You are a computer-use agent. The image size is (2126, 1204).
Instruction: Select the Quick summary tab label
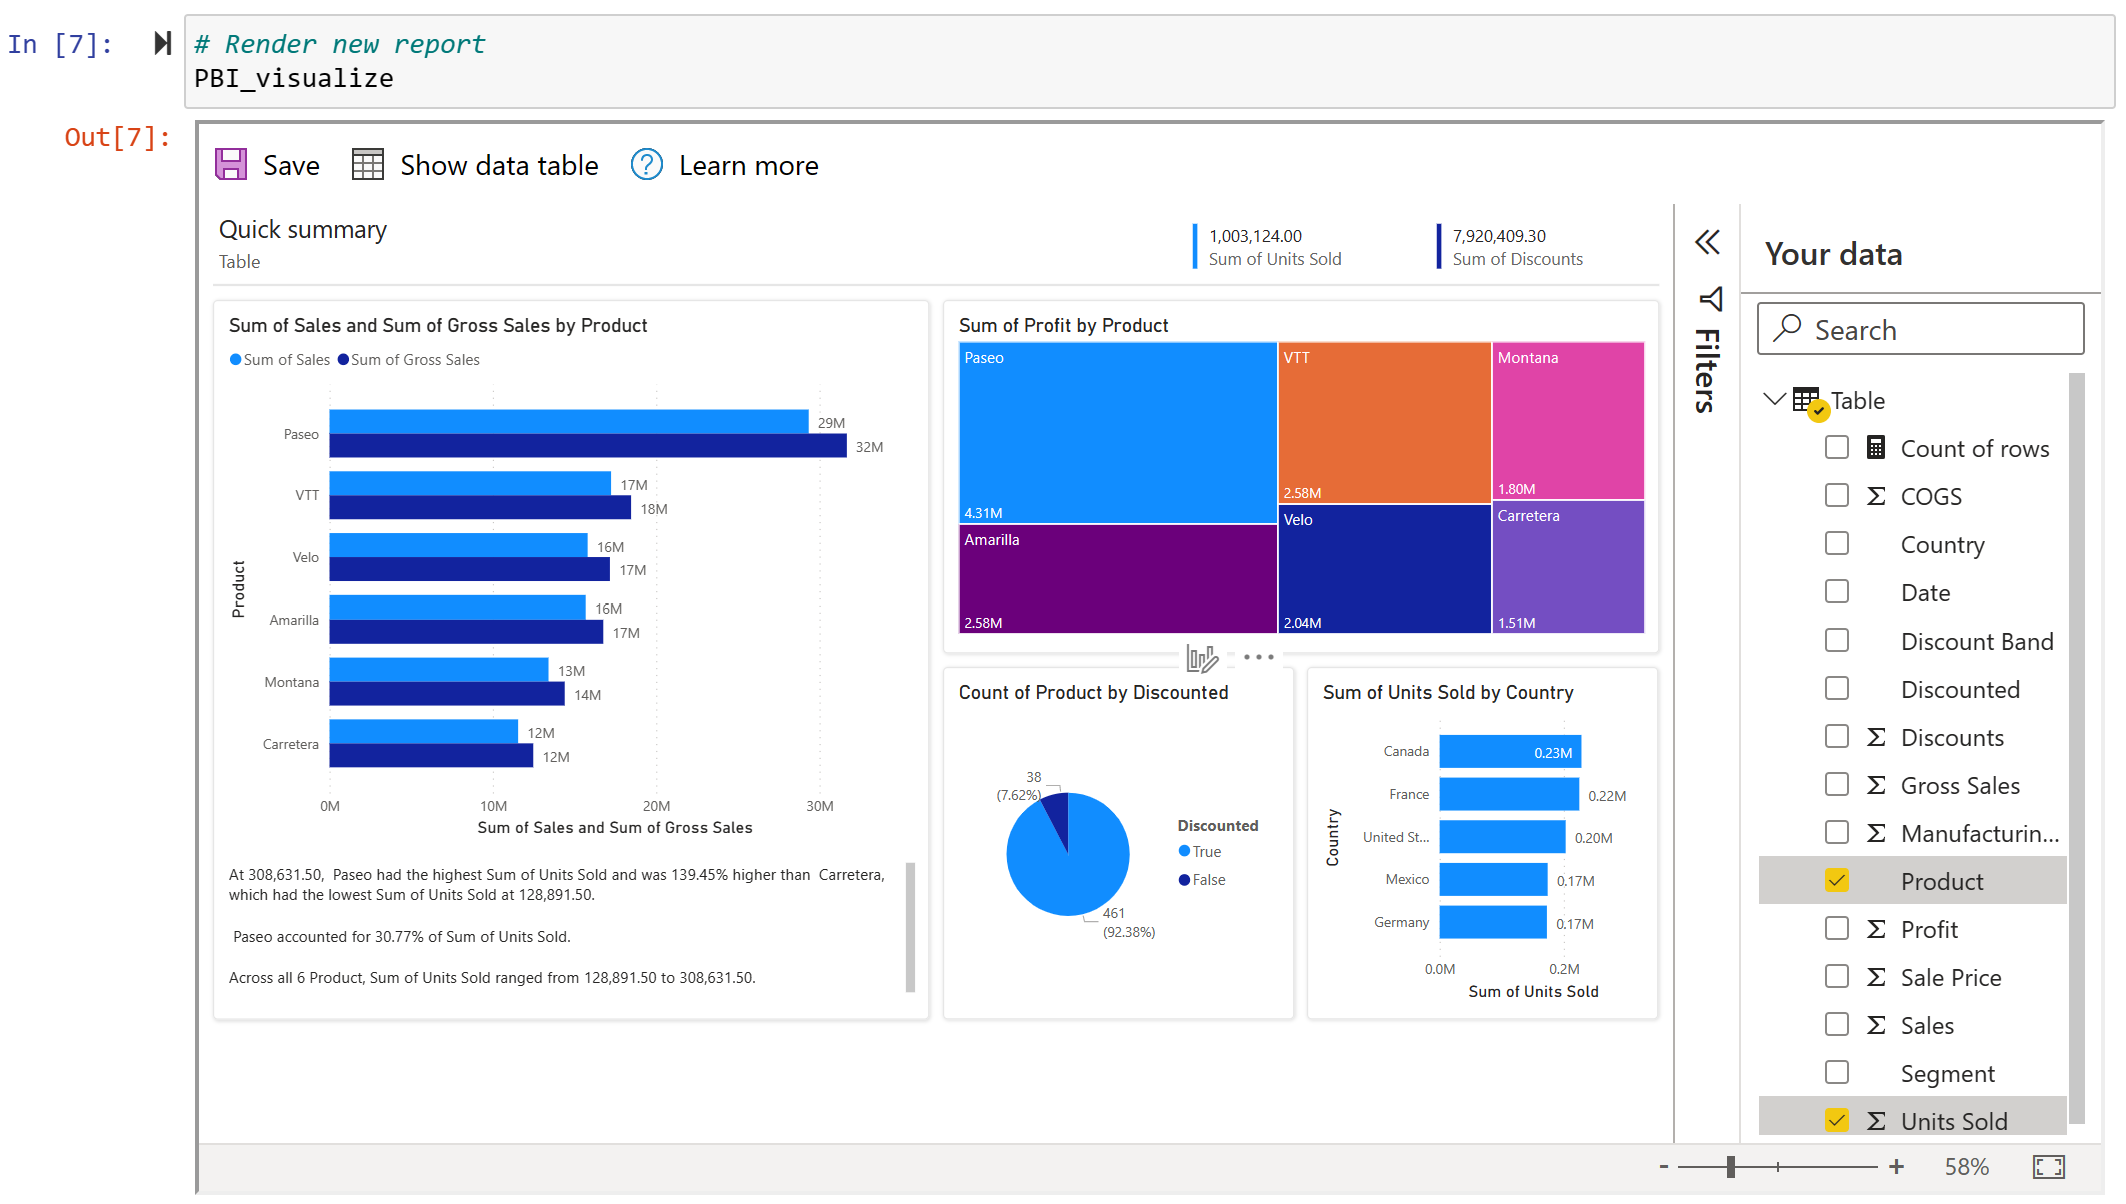pyautogui.click(x=302, y=229)
